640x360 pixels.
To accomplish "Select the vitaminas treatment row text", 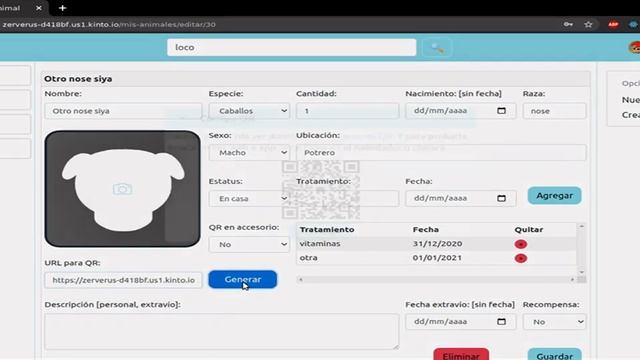I will pos(320,244).
